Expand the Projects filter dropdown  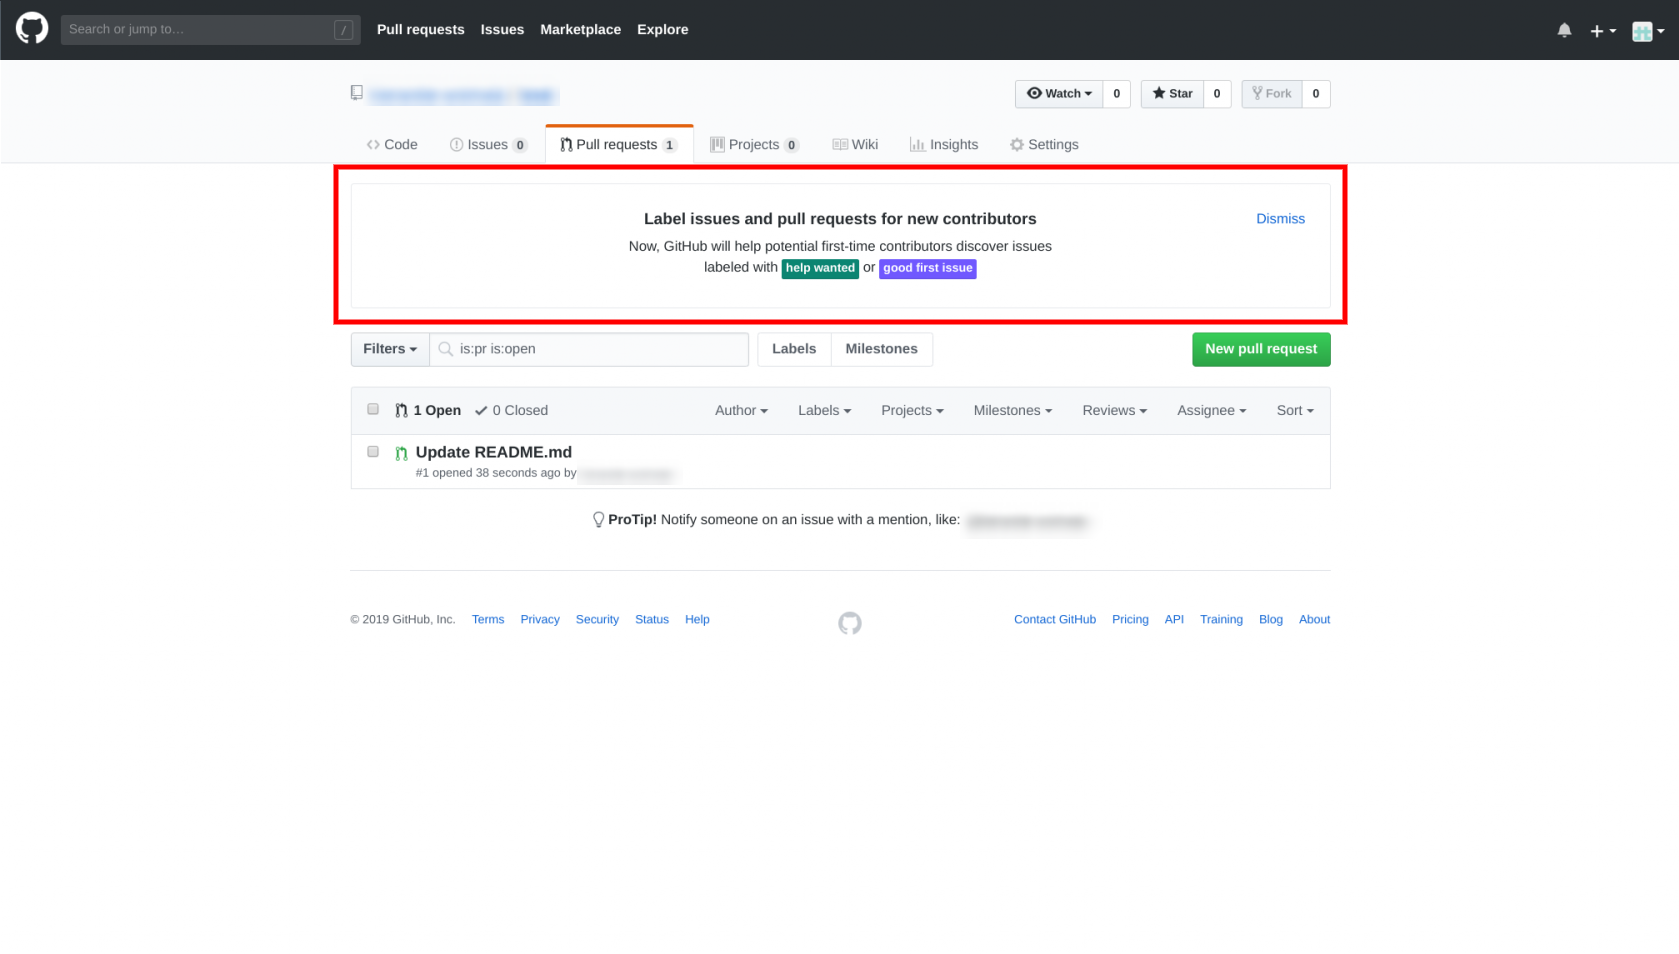pos(912,410)
